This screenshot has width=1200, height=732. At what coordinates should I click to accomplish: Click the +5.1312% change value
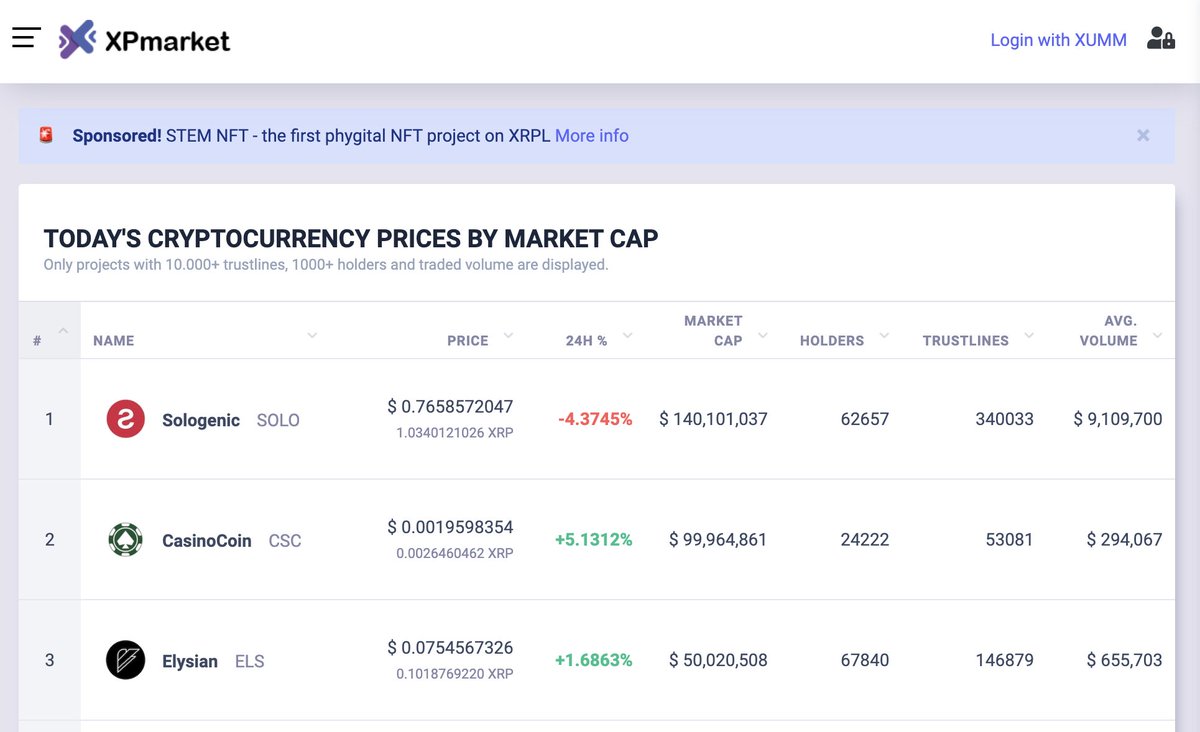594,540
